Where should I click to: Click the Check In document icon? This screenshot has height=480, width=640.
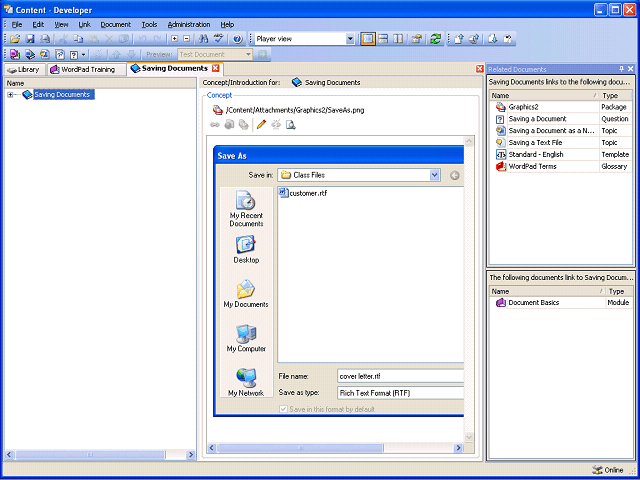pos(459,39)
